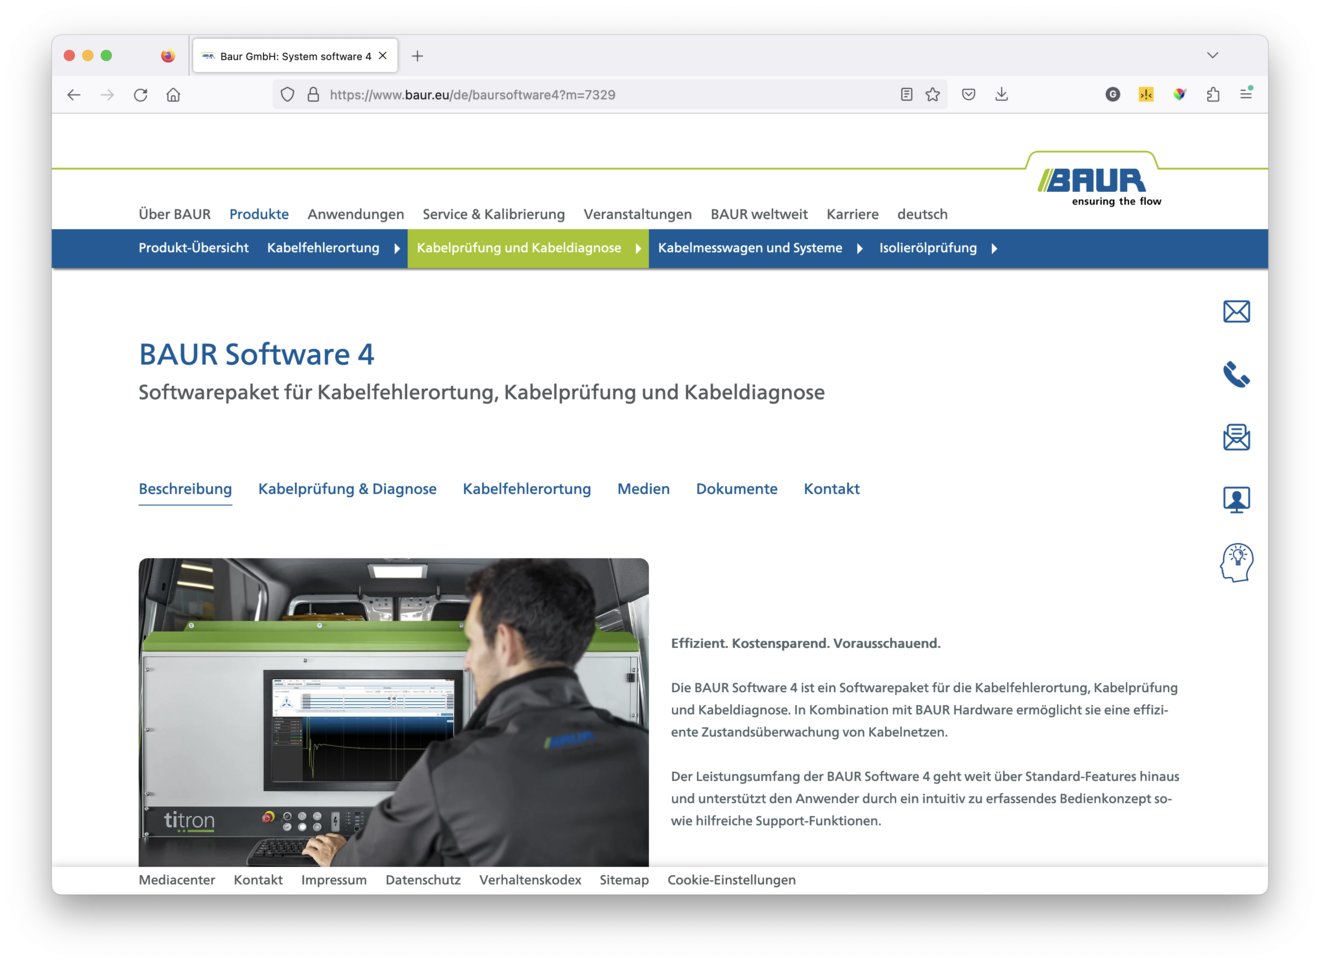Go to the Firefox home icon
The image size is (1320, 963).
coord(173,95)
